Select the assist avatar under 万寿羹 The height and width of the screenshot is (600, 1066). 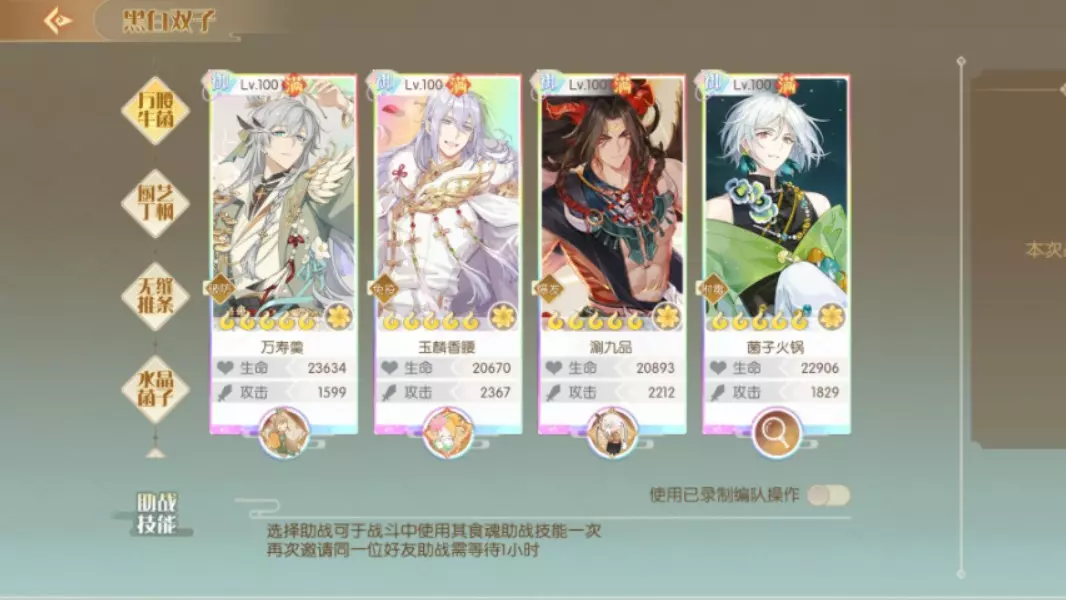point(283,433)
